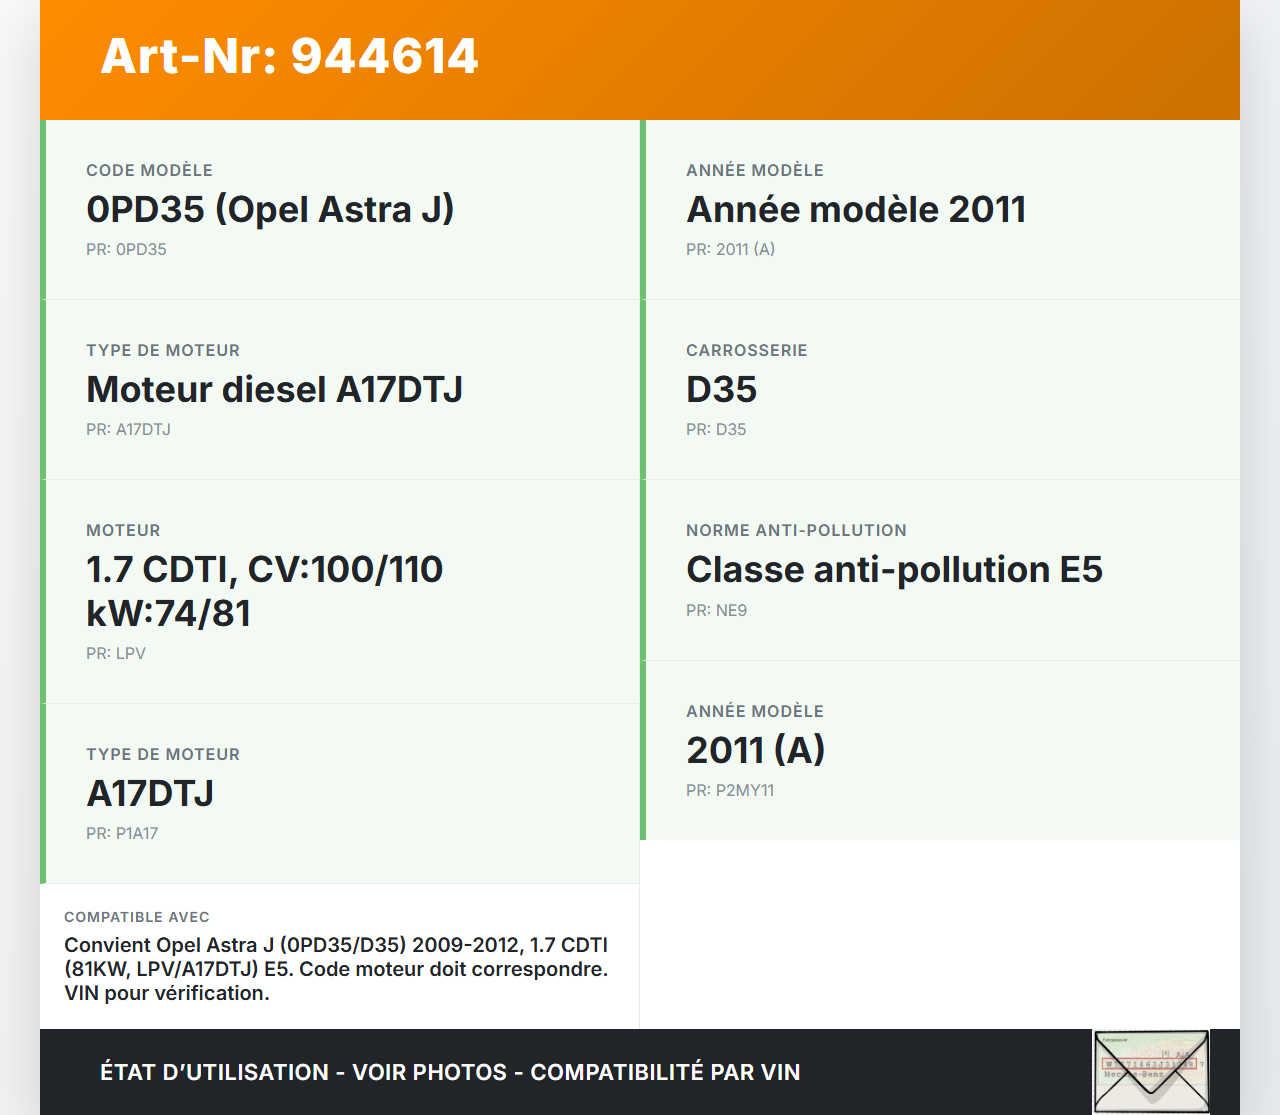Select the A17DTJ engine type value
The height and width of the screenshot is (1115, 1280).
coord(150,793)
